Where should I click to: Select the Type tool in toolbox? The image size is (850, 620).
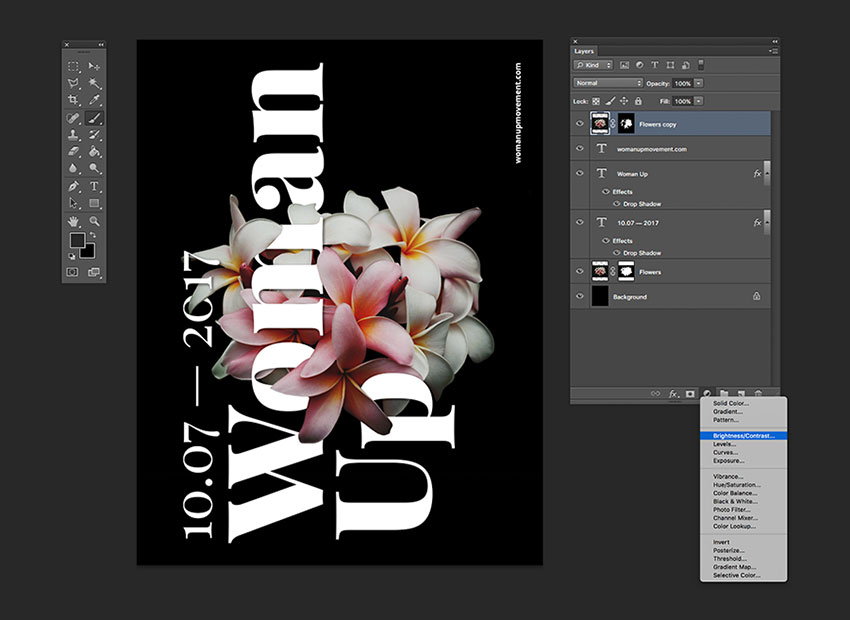(x=94, y=186)
